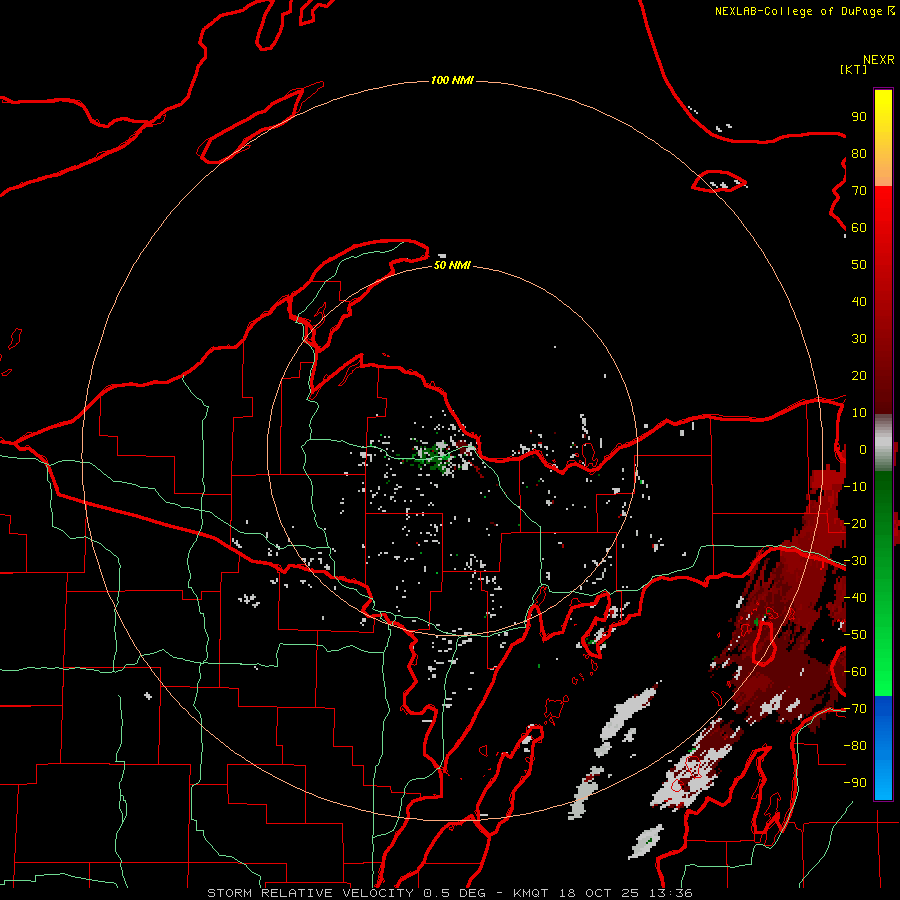The height and width of the screenshot is (900, 900).
Task: Click the 10 value on the velocity scale
Action: click(x=859, y=413)
